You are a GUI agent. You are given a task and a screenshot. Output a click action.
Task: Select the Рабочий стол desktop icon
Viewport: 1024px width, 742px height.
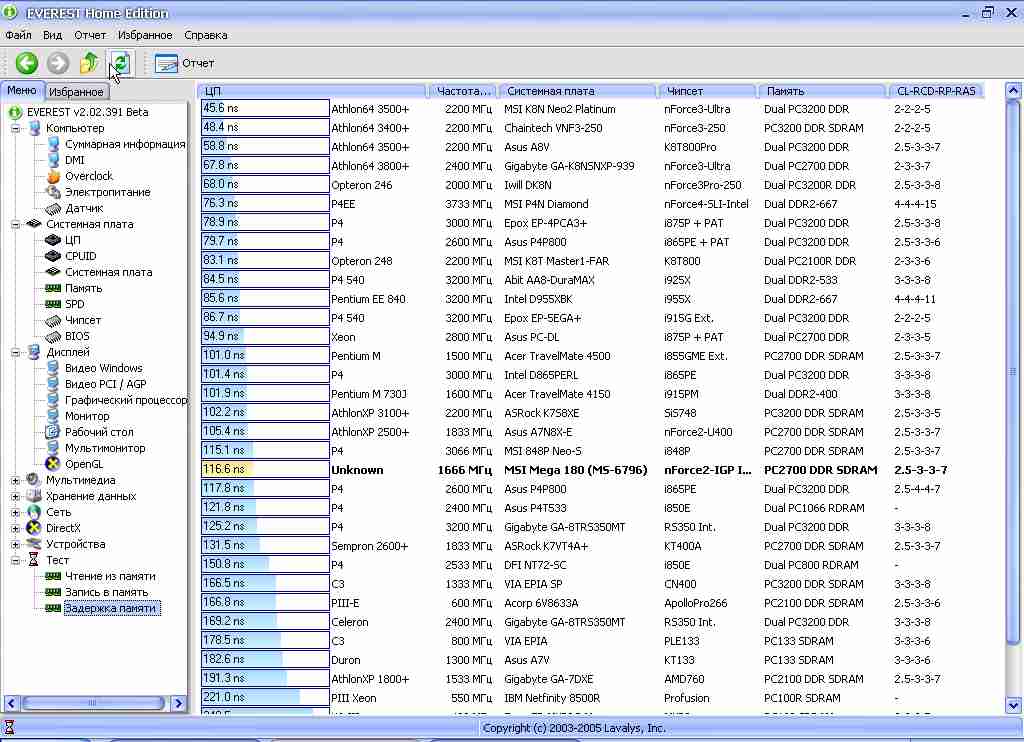[53, 432]
